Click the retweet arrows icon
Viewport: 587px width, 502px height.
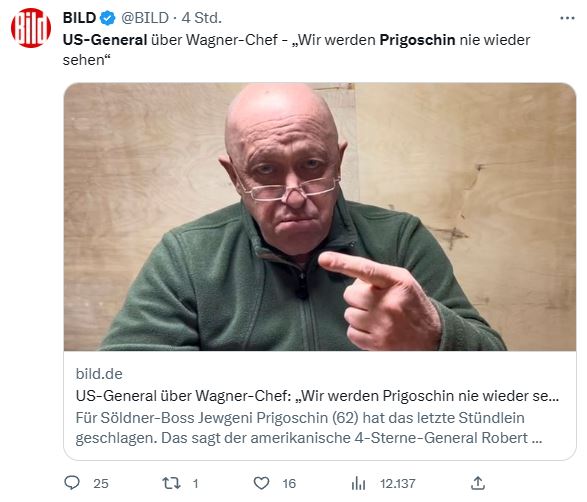171,483
